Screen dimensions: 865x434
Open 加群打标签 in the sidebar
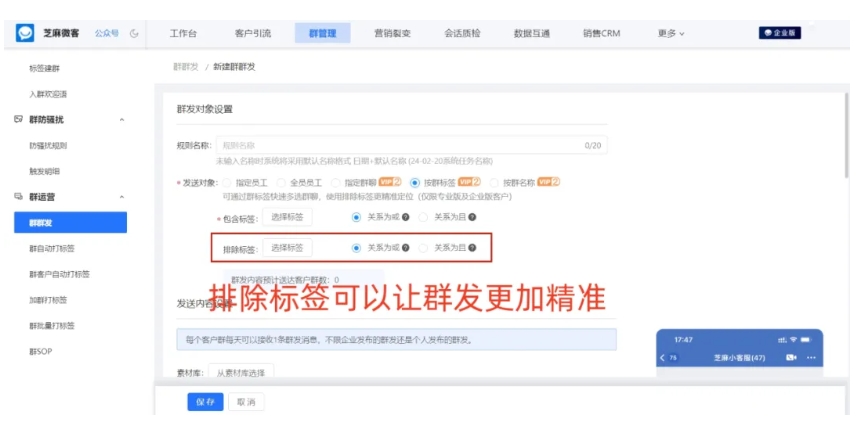[x=48, y=300]
